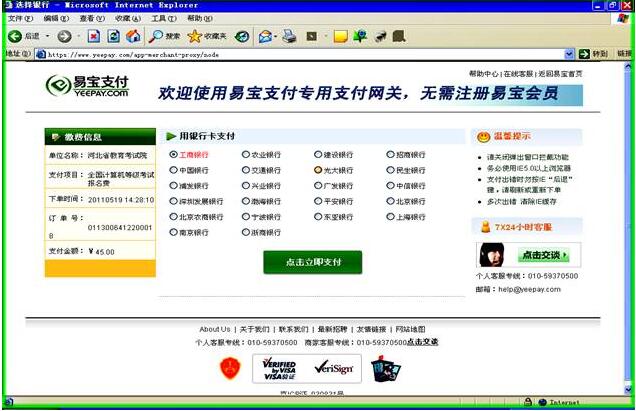Click the Refresh page icon
This screenshot has width=636, height=411.
pos(113,36)
